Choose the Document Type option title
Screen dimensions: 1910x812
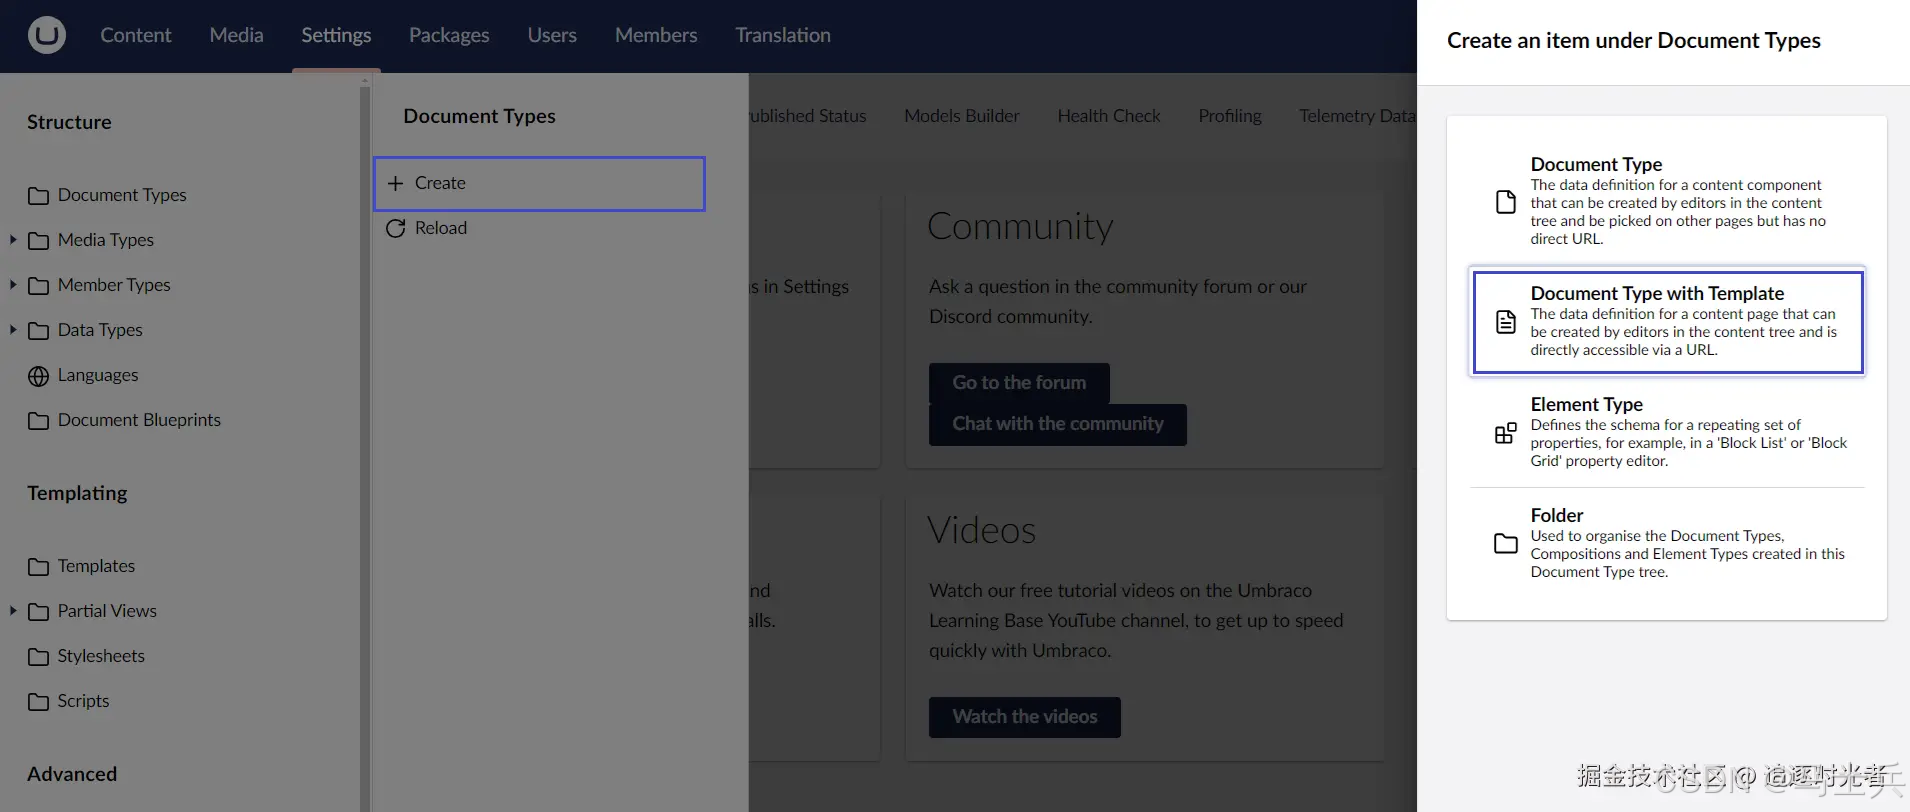tap(1596, 164)
